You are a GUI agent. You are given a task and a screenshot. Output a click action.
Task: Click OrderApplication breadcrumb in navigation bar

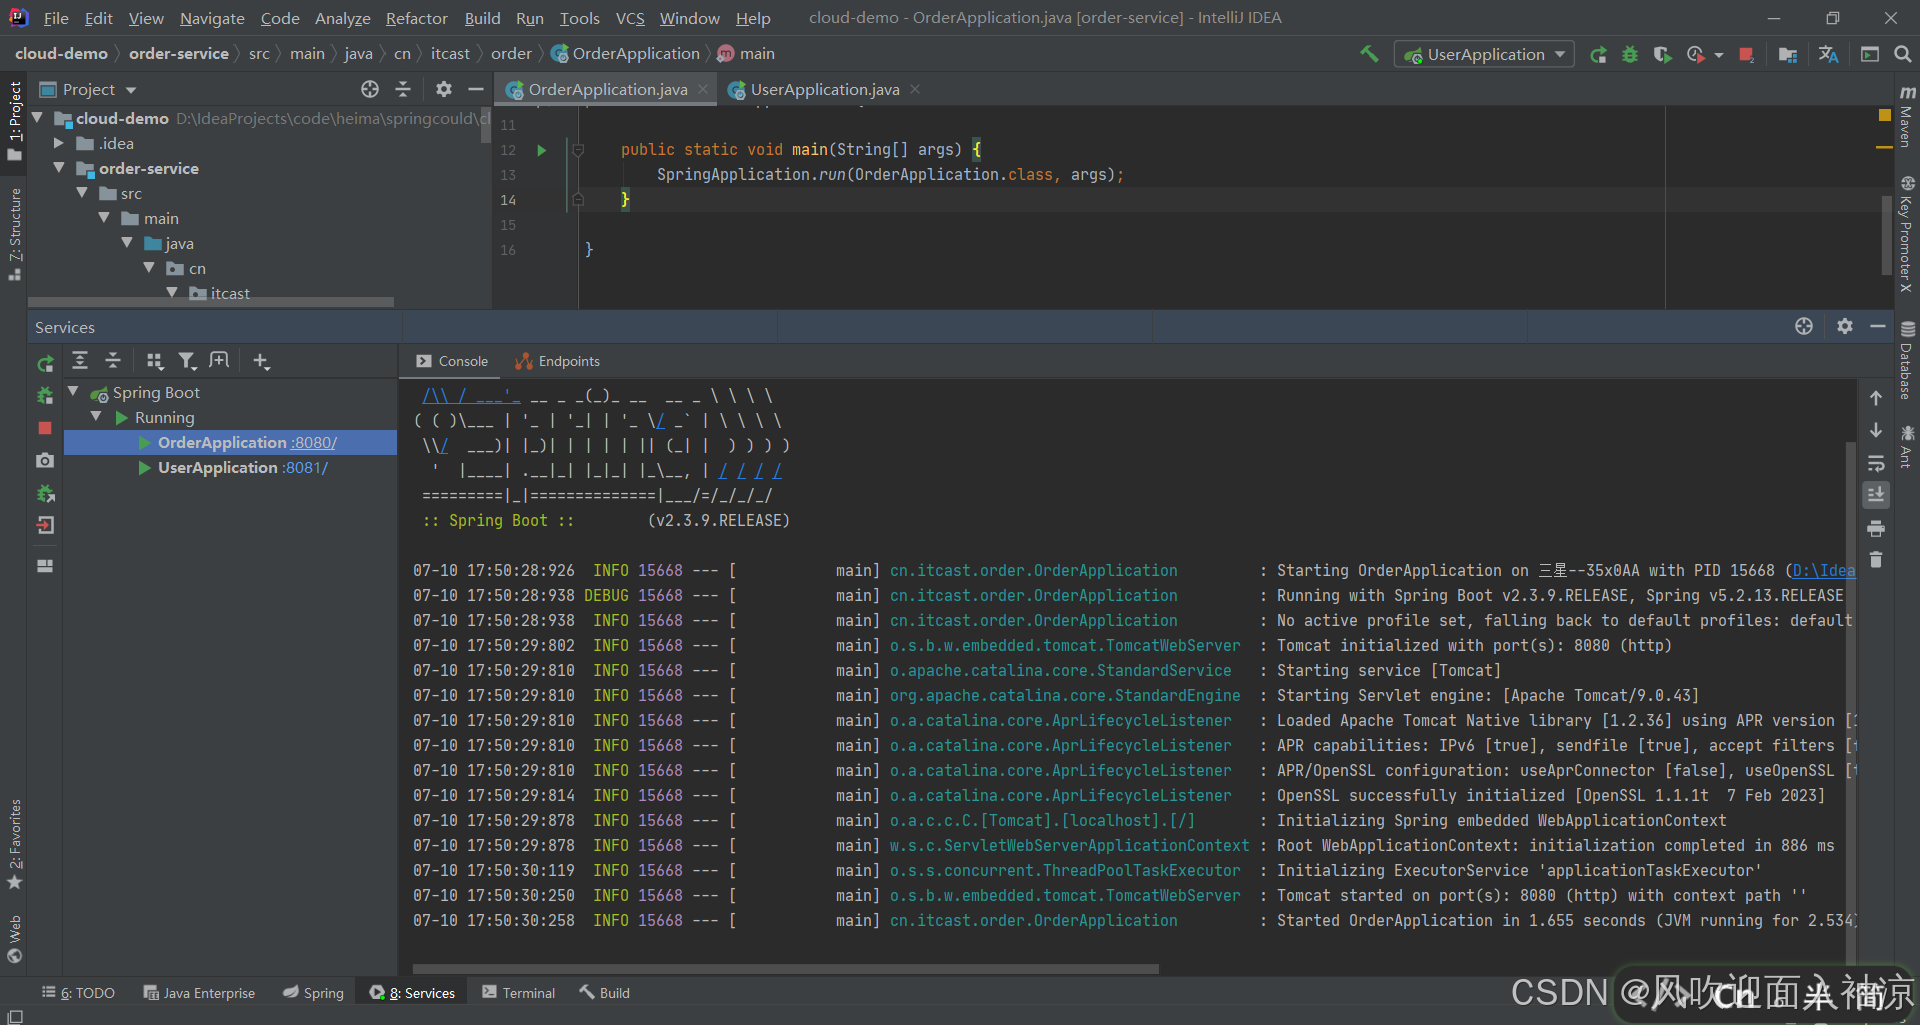click(625, 54)
